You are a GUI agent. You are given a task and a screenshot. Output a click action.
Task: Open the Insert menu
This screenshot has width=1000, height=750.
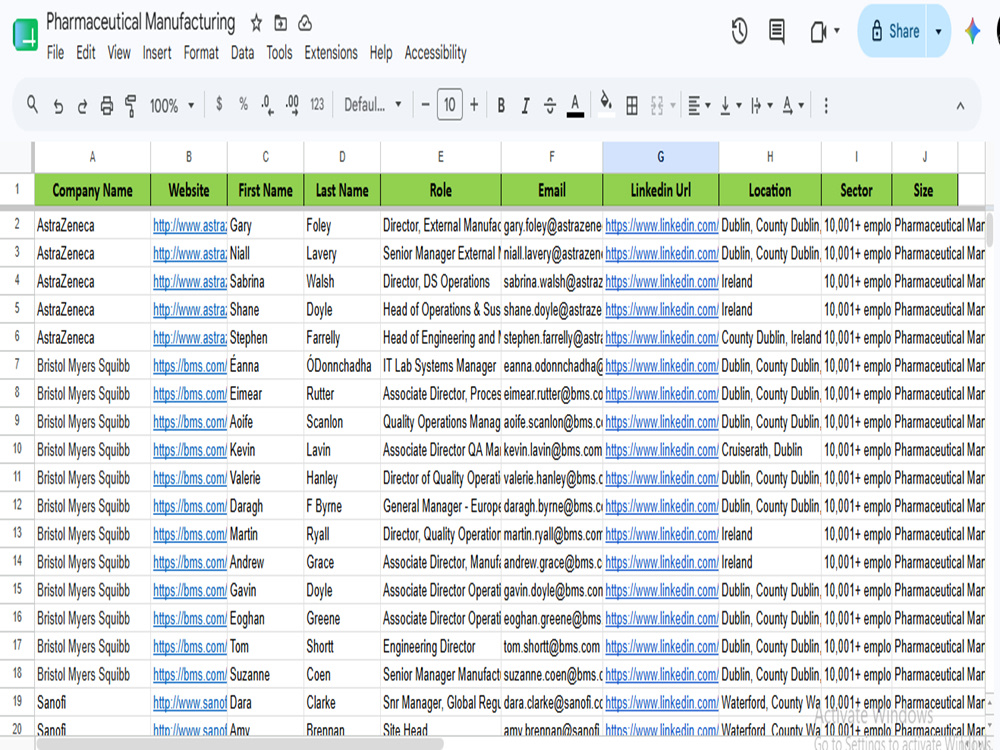click(x=157, y=52)
